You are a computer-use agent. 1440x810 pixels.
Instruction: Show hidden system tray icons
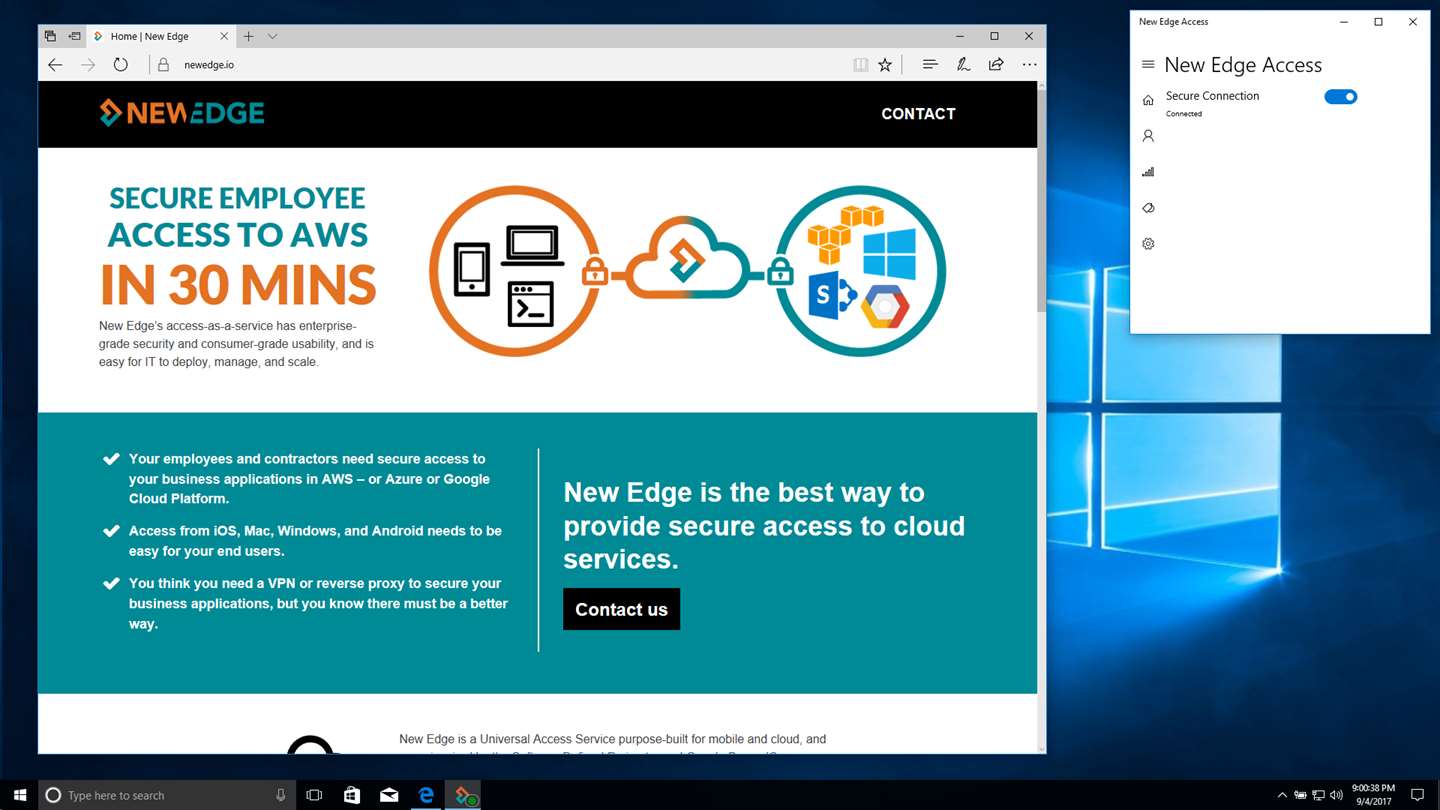coord(1282,795)
